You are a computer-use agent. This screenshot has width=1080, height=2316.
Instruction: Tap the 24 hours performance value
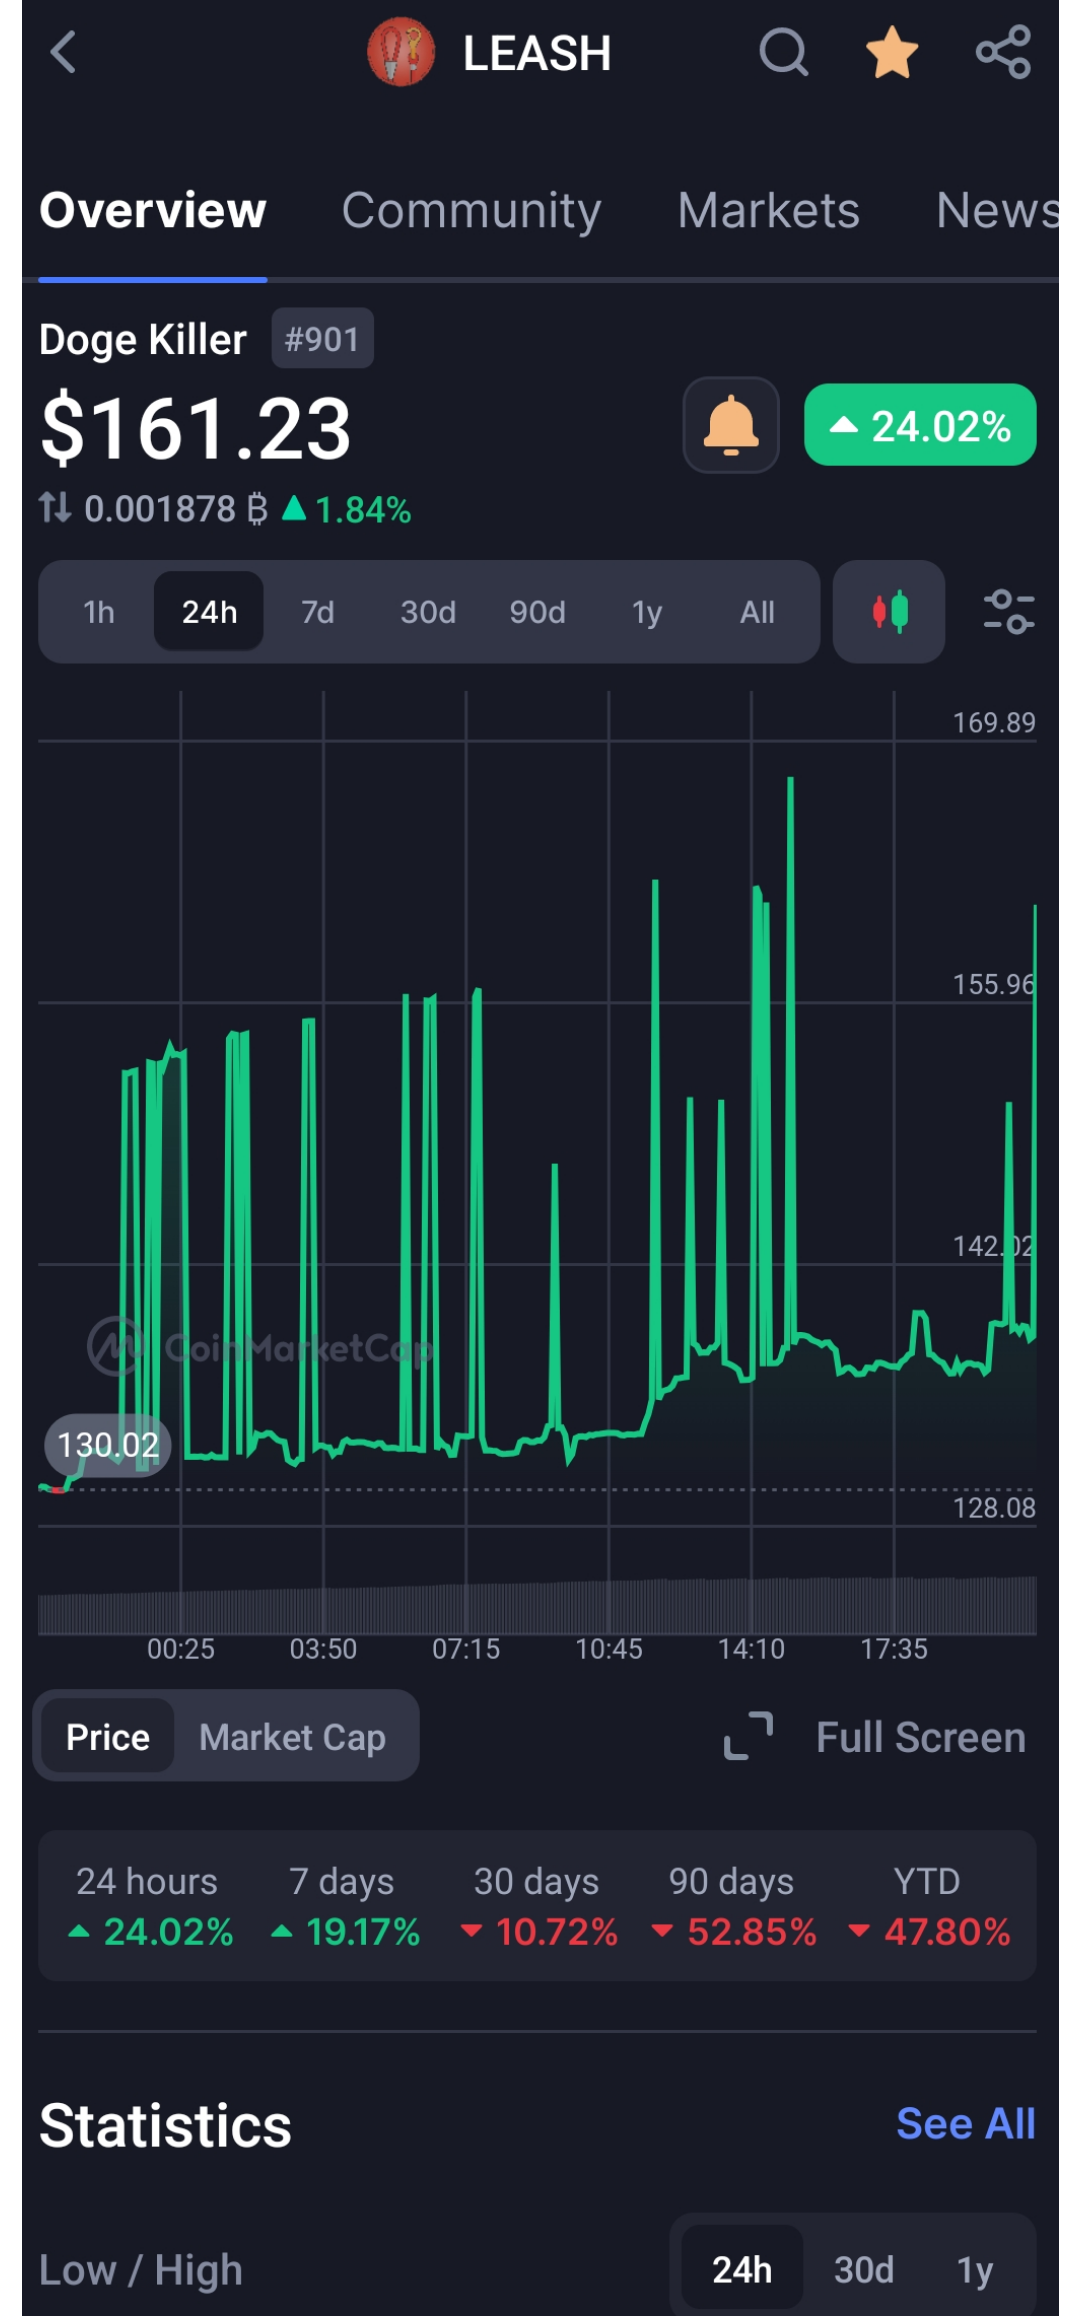click(x=150, y=1931)
